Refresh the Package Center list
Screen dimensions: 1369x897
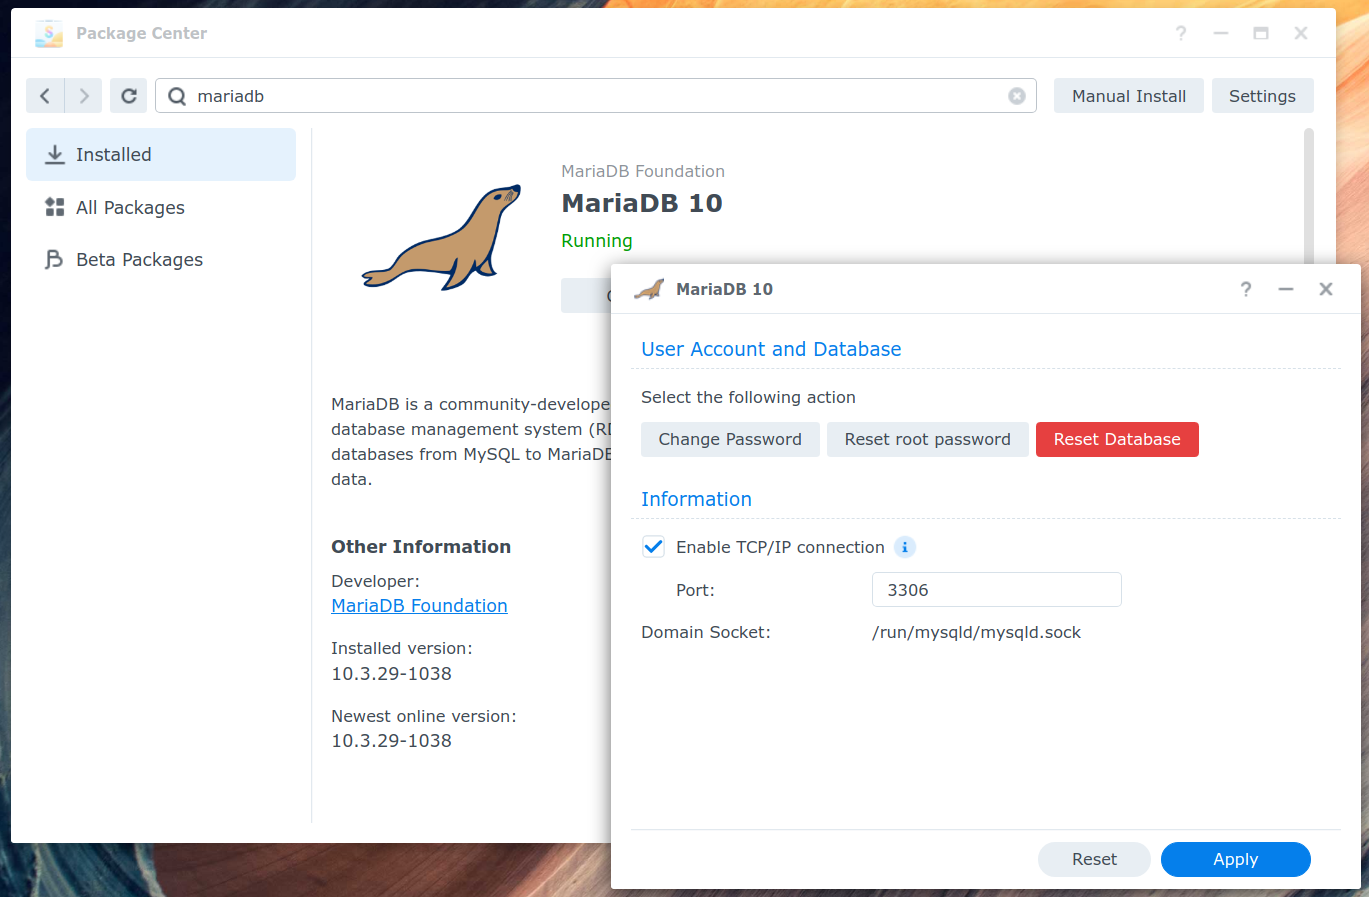[129, 96]
